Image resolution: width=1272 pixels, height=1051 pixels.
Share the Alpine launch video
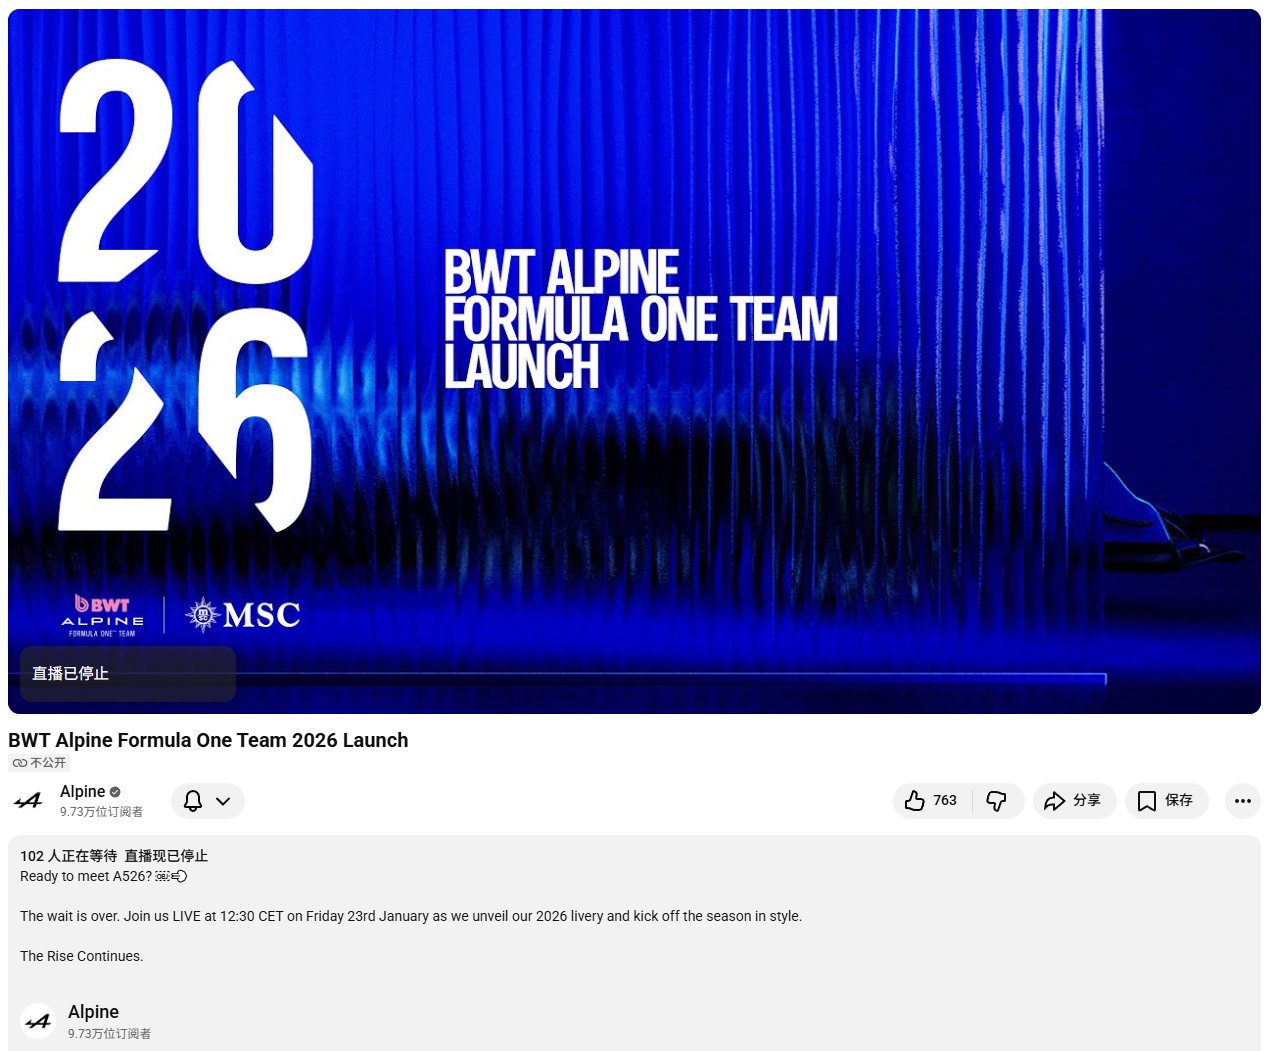[x=1074, y=801]
